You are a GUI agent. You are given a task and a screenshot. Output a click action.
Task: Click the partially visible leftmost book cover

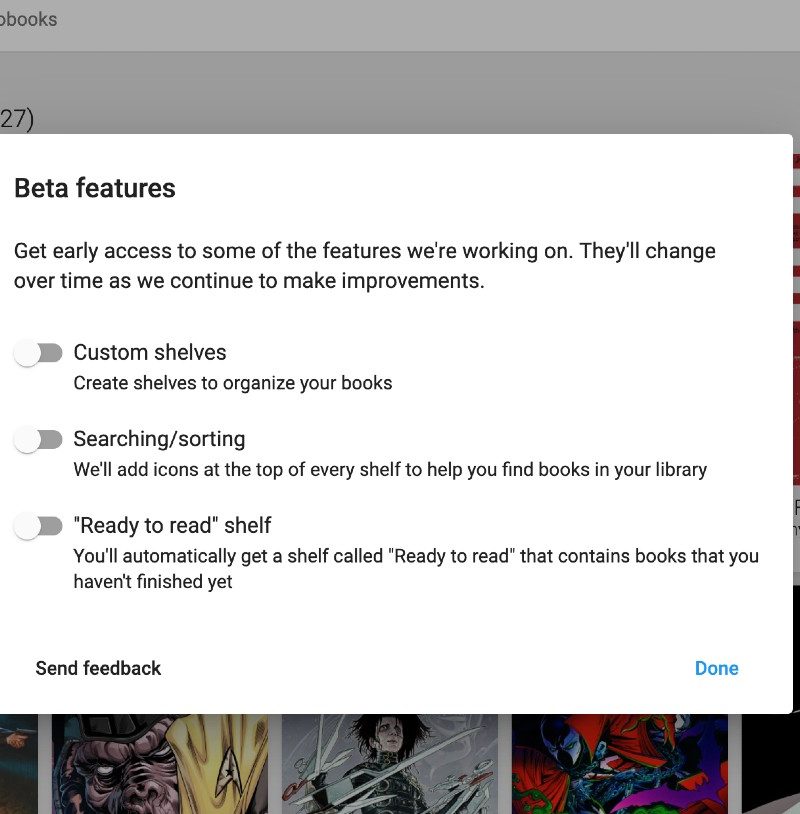17,764
